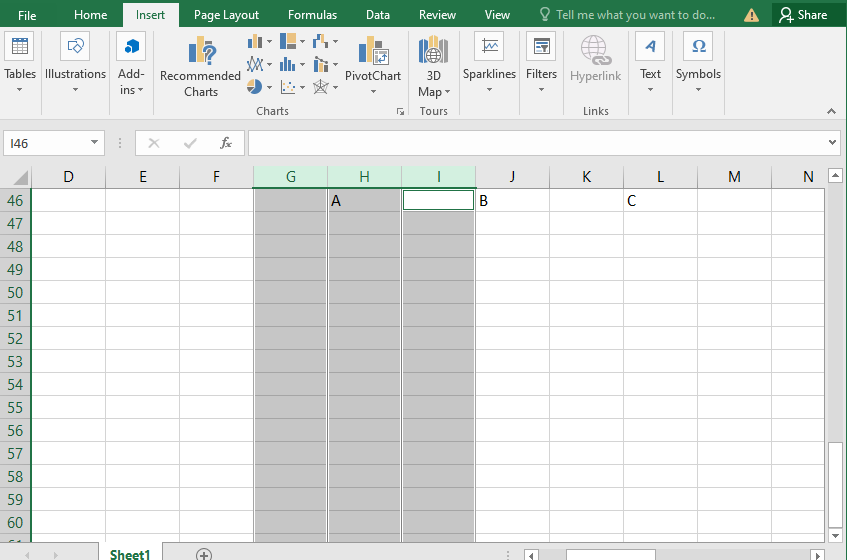
Task: Click horizontal scrollbar left arrow
Action: coord(531,555)
